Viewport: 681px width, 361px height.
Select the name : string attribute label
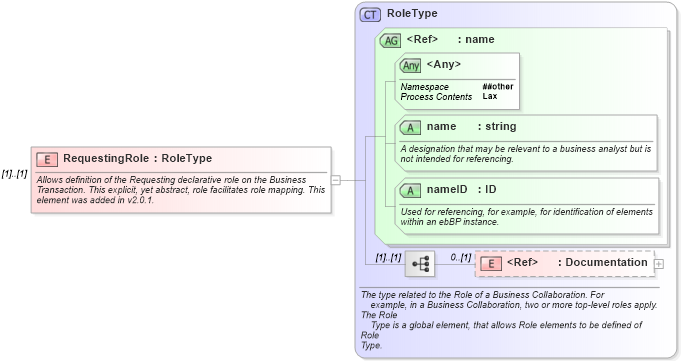pos(471,126)
